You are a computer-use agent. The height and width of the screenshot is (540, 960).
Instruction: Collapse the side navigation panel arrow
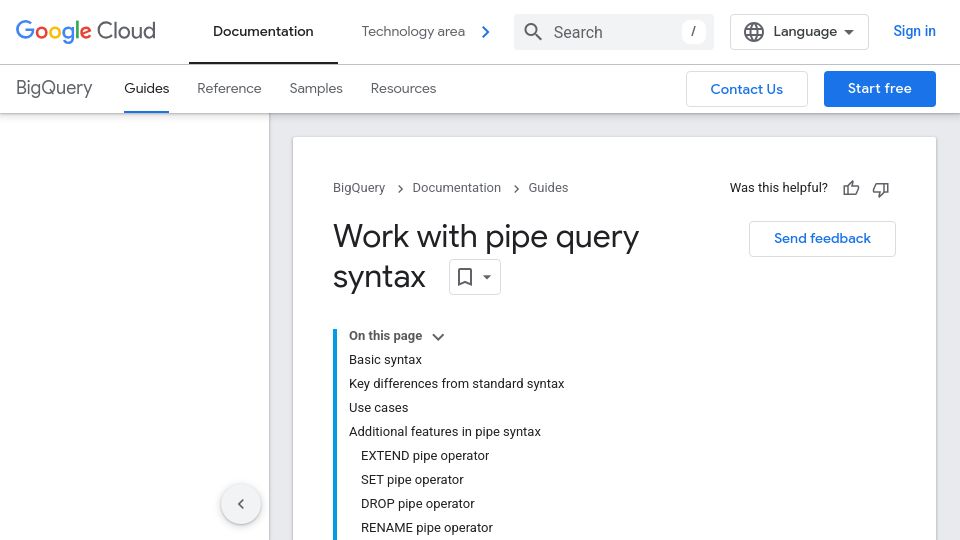coord(241,504)
